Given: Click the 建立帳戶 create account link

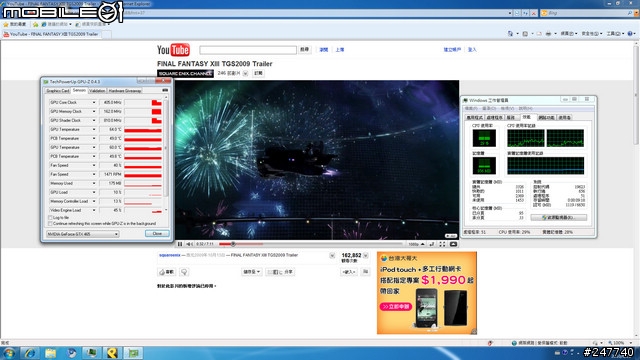Looking at the screenshot, I should click(x=452, y=50).
